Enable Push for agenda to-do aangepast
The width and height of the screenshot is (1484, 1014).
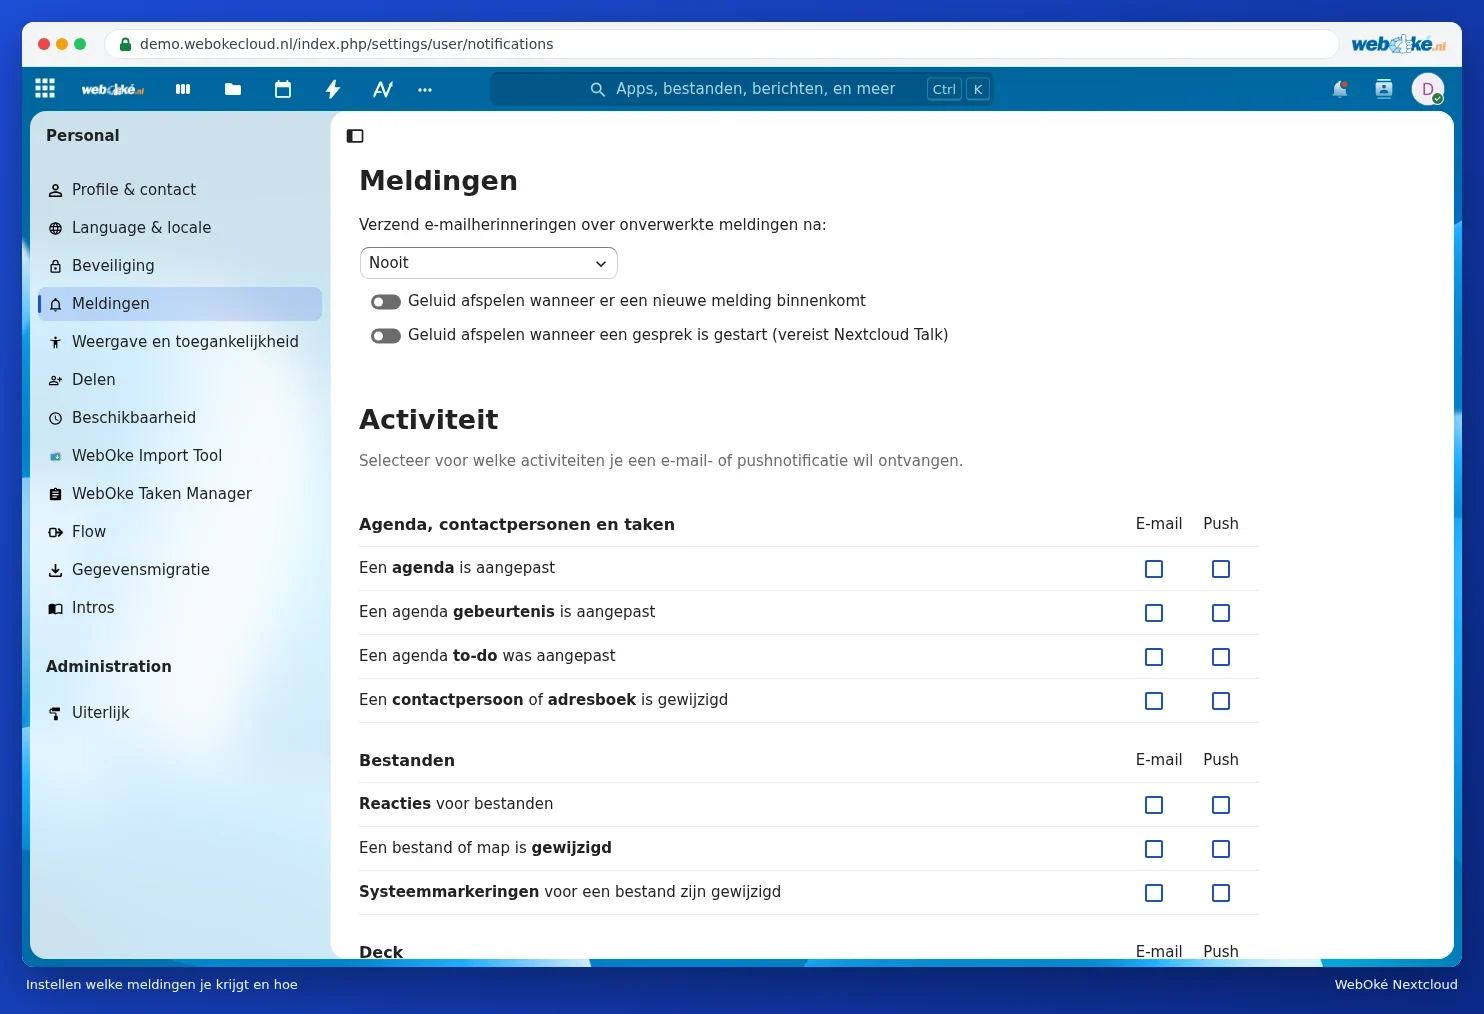tap(1221, 657)
